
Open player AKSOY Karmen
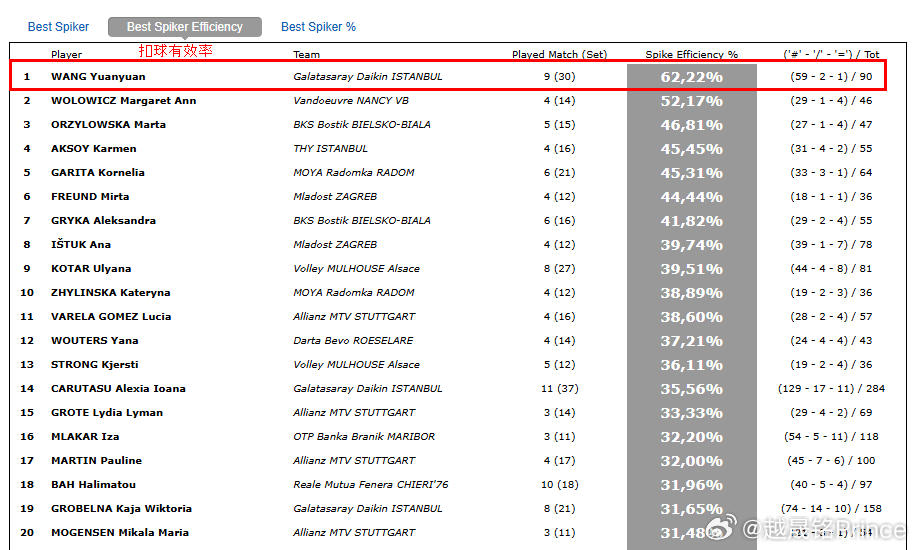pos(93,148)
